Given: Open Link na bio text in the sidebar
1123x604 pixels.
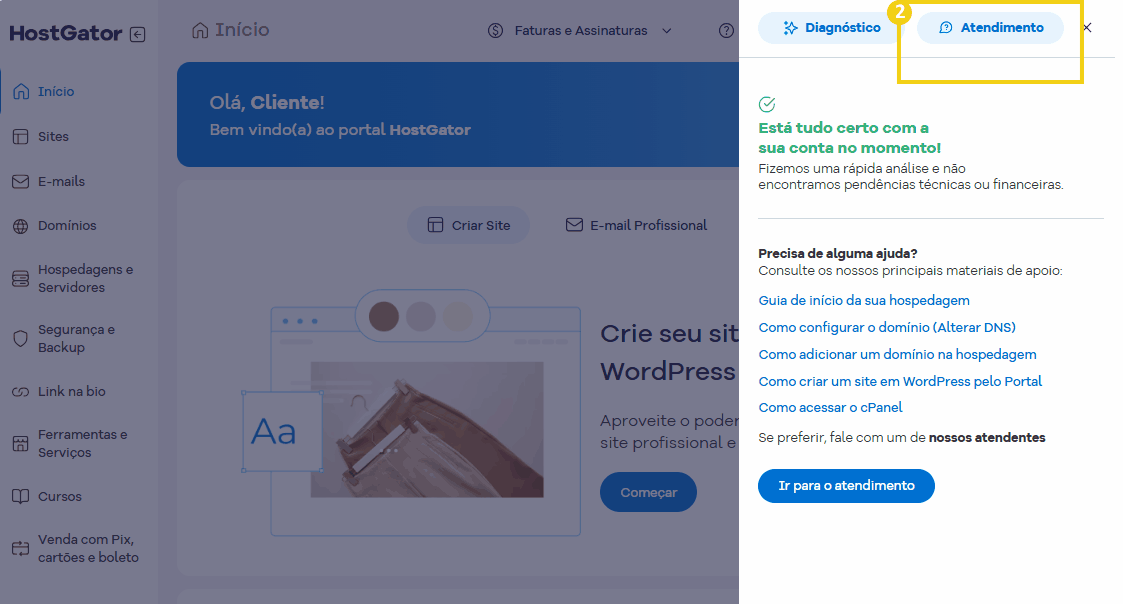Looking at the screenshot, I should coord(72,392).
